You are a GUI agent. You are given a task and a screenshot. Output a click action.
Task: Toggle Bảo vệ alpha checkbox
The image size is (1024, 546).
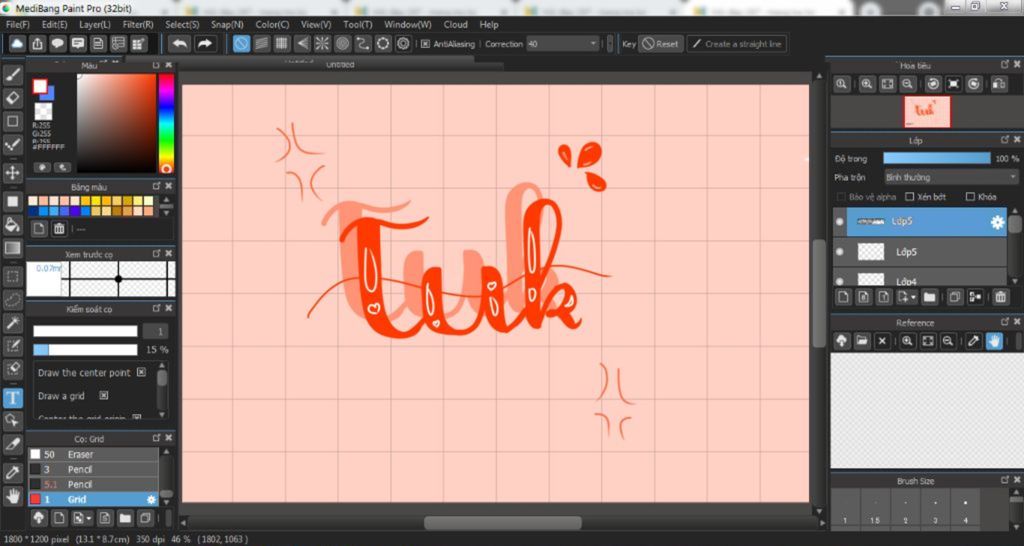[842, 197]
